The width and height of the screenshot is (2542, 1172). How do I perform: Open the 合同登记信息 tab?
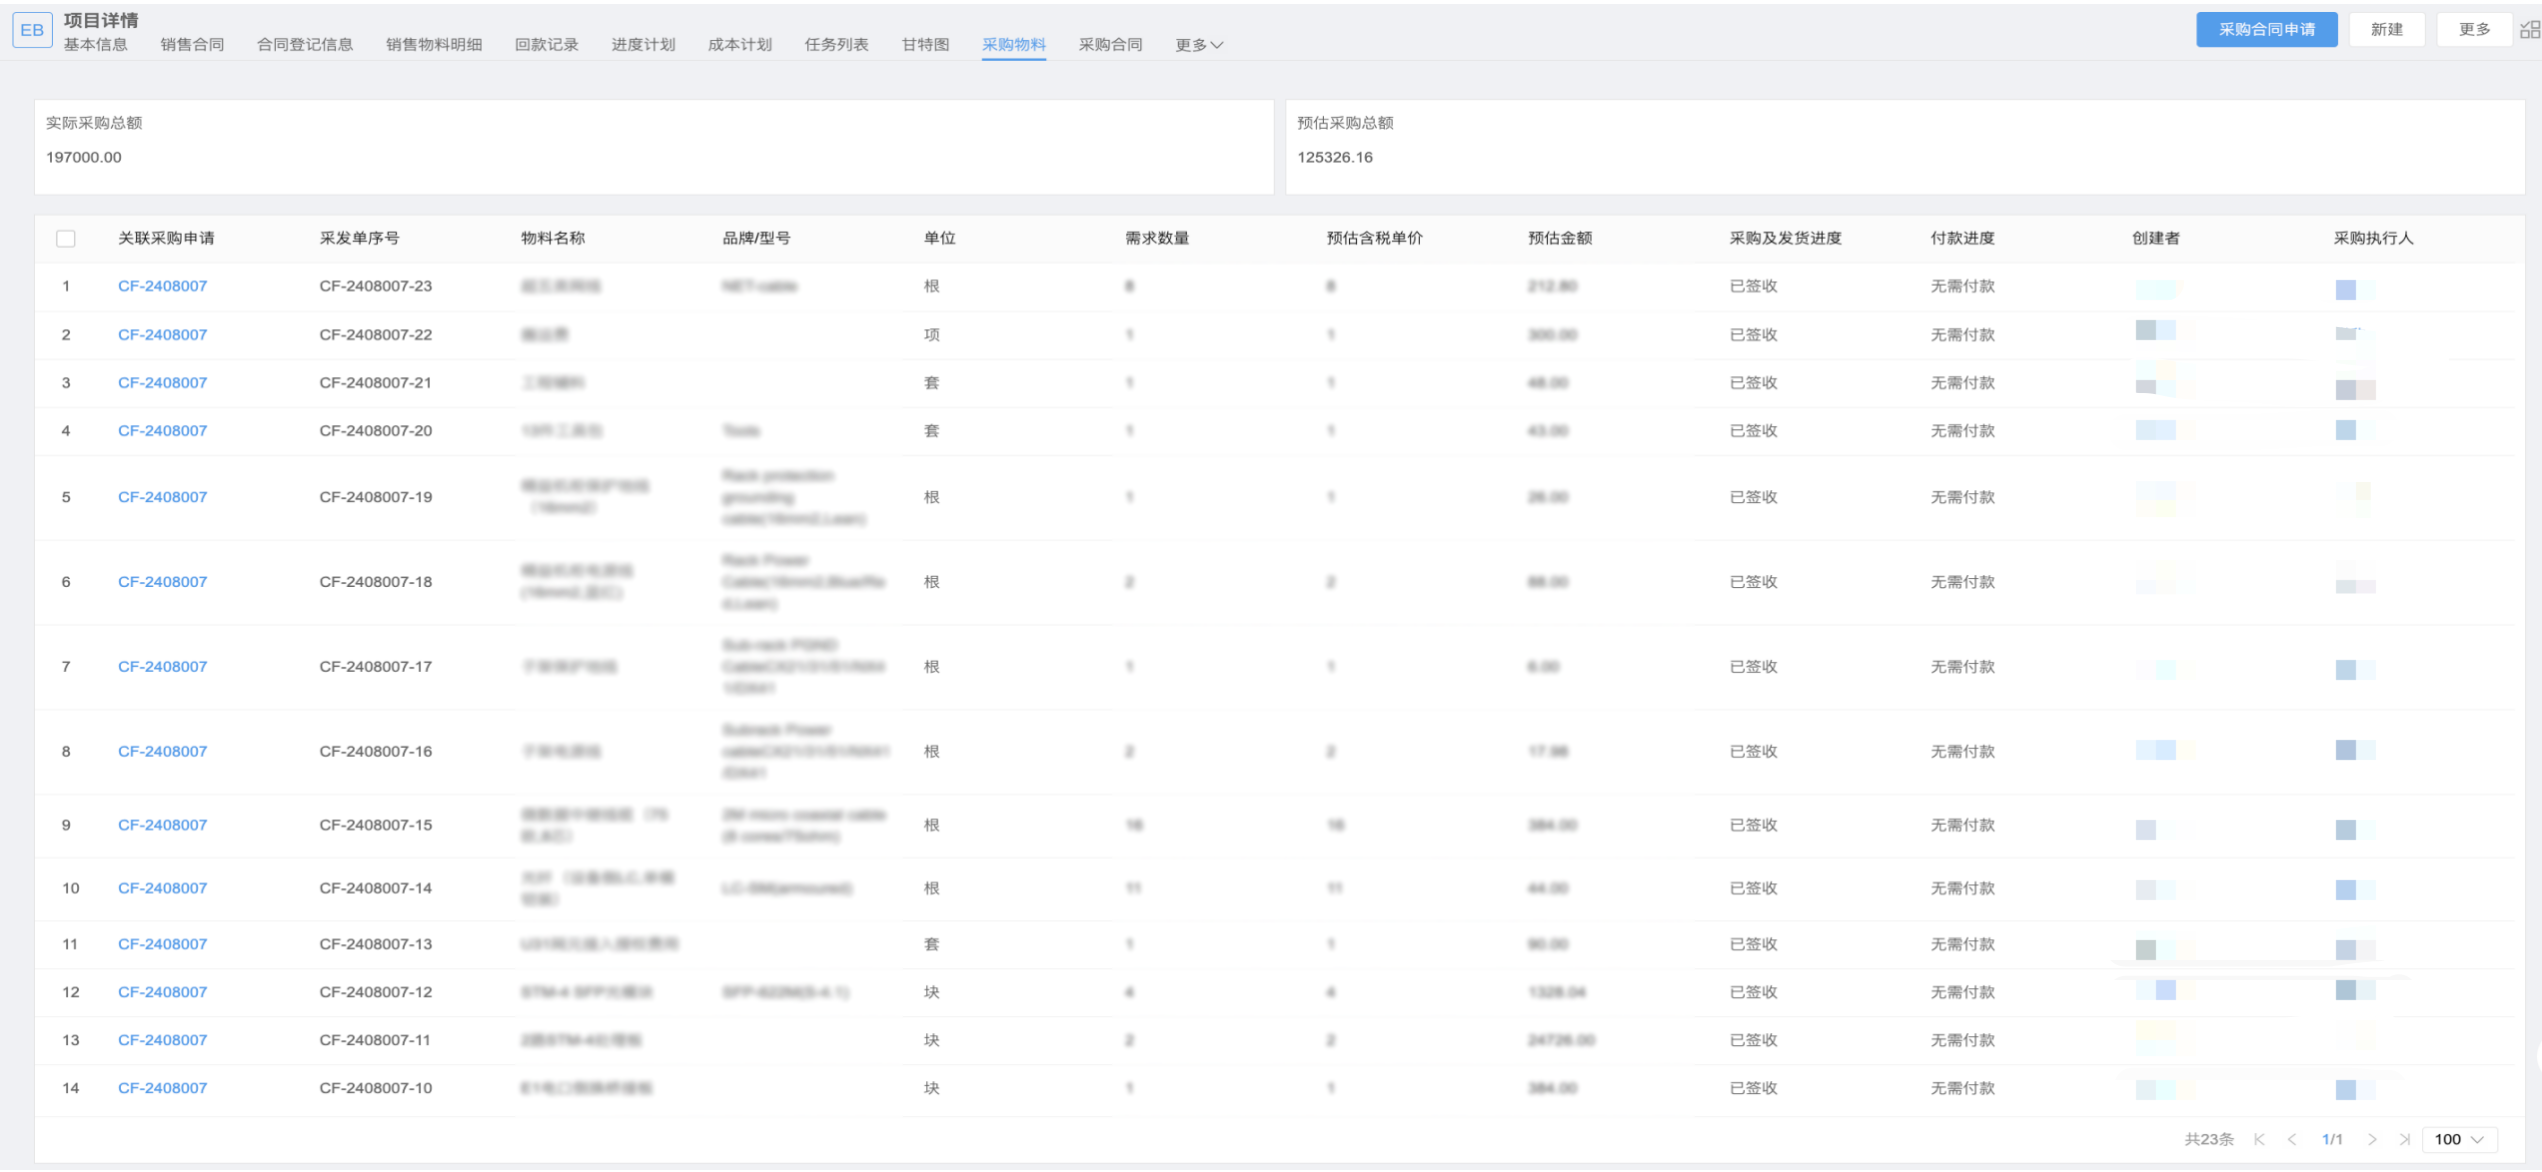tap(305, 44)
